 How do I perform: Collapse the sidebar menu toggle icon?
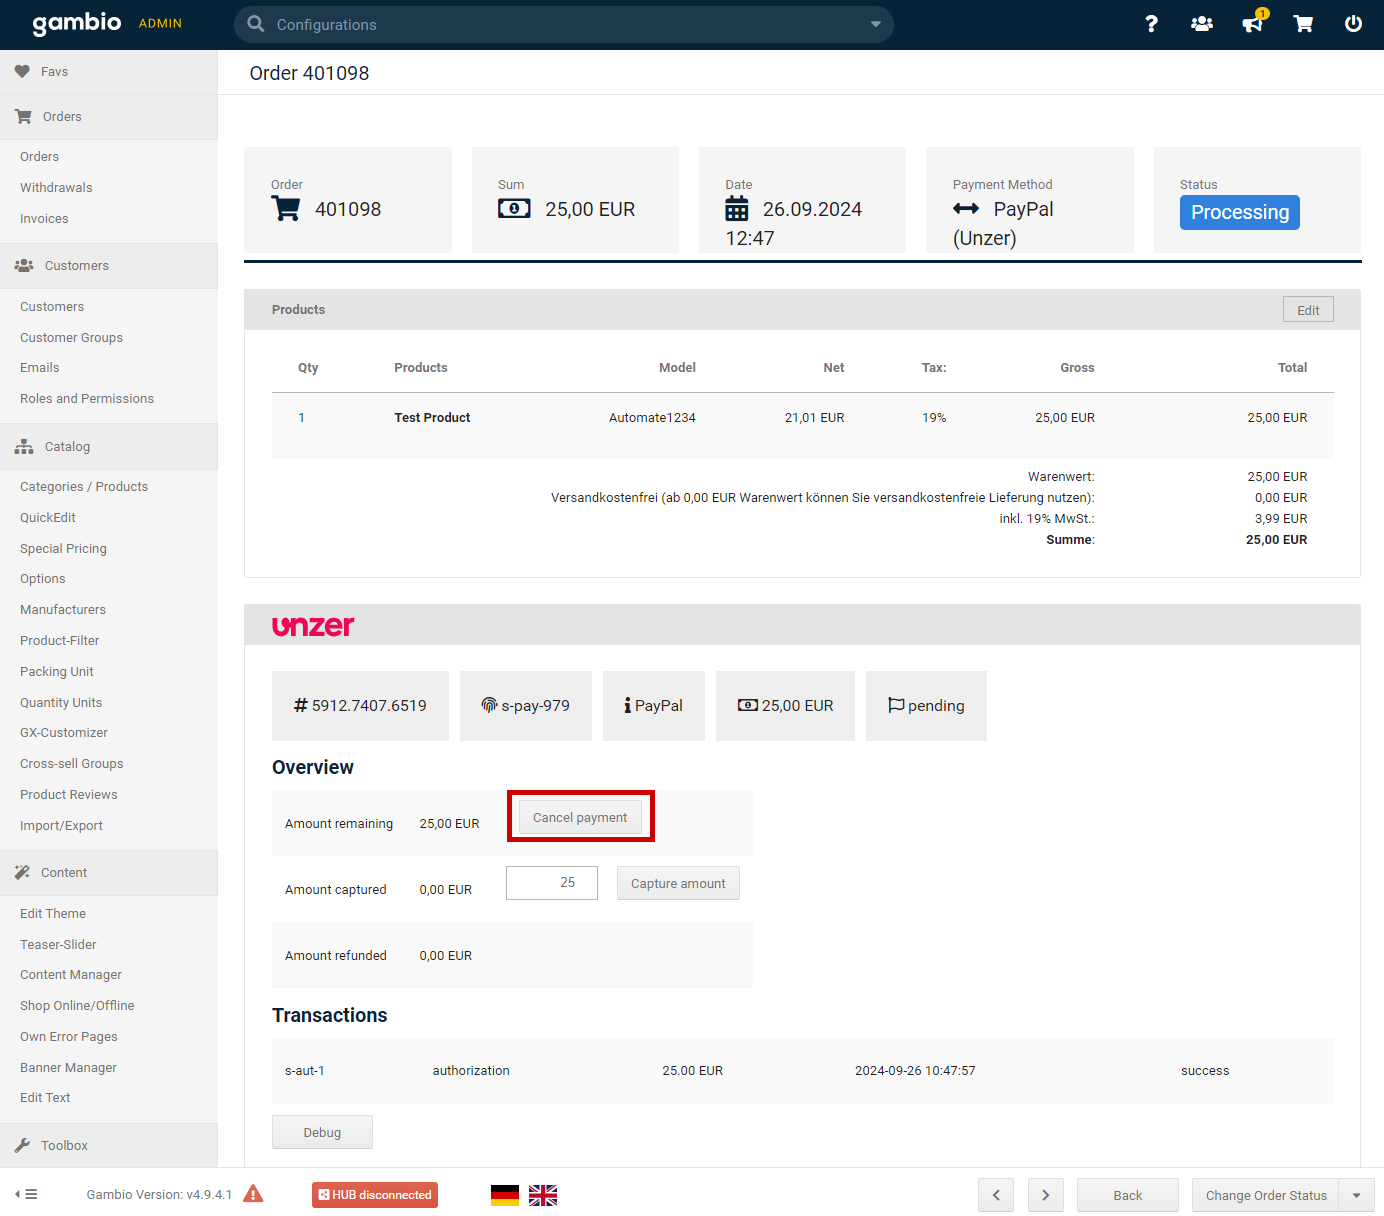[x=26, y=1195]
